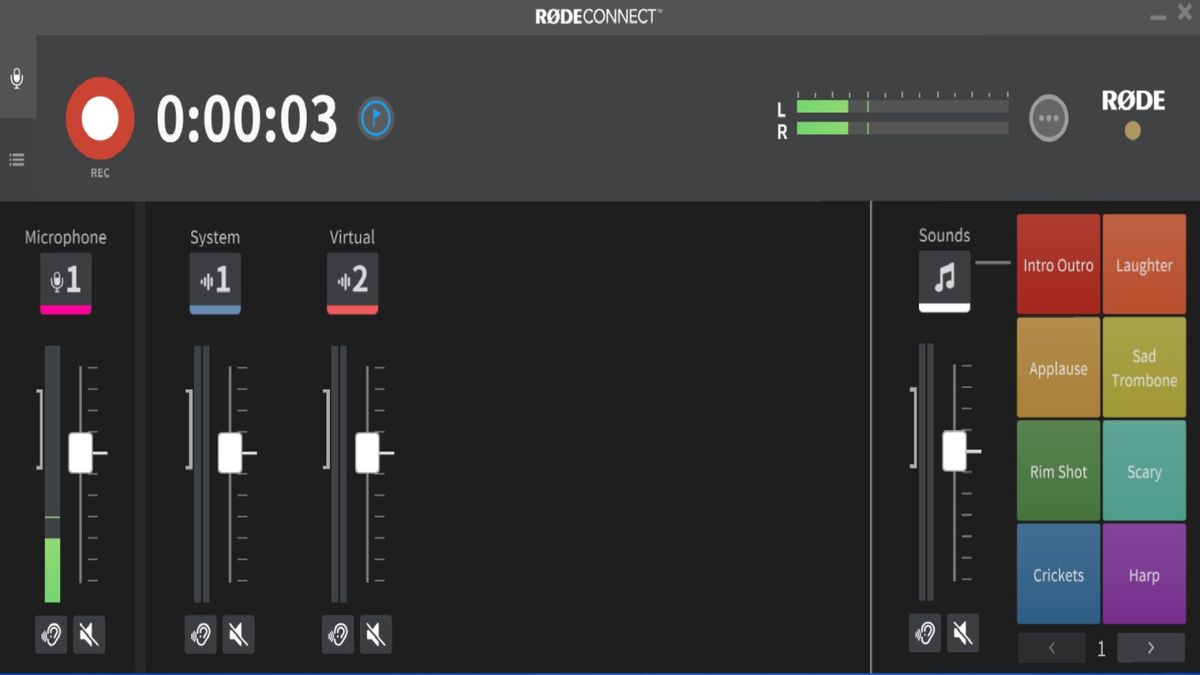1200x675 pixels.
Task: Go to the next soundboard page
Action: (1150, 648)
